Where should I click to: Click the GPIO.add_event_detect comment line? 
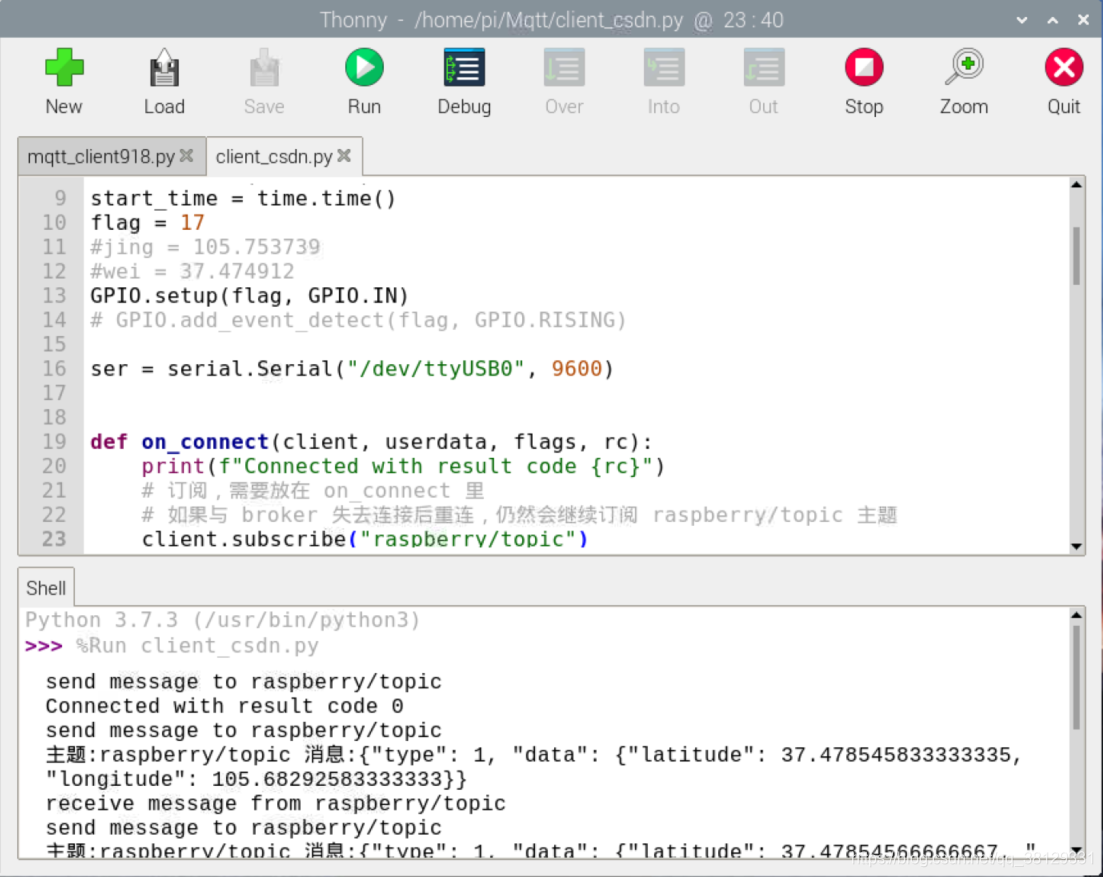(x=358, y=320)
